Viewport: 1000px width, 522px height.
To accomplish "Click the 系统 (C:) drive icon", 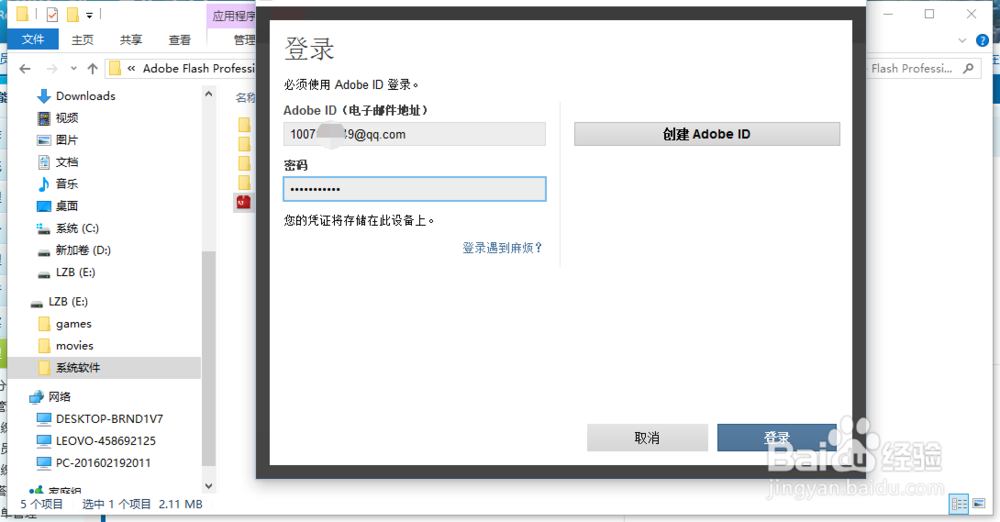I will pos(43,228).
